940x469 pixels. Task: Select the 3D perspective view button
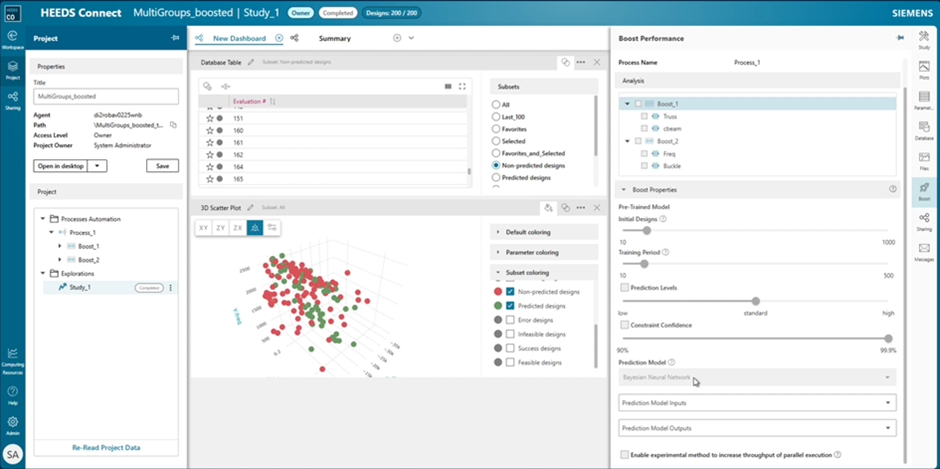point(255,228)
